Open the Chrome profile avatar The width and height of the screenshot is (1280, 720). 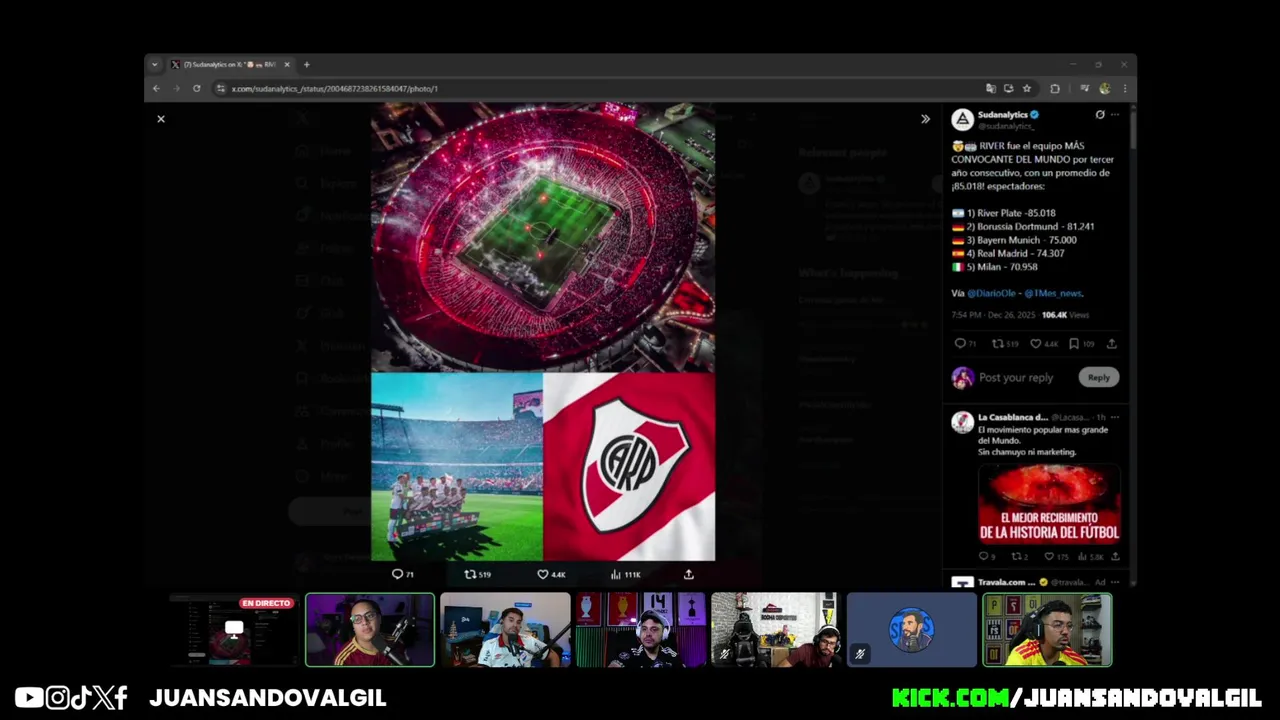pos(1104,88)
